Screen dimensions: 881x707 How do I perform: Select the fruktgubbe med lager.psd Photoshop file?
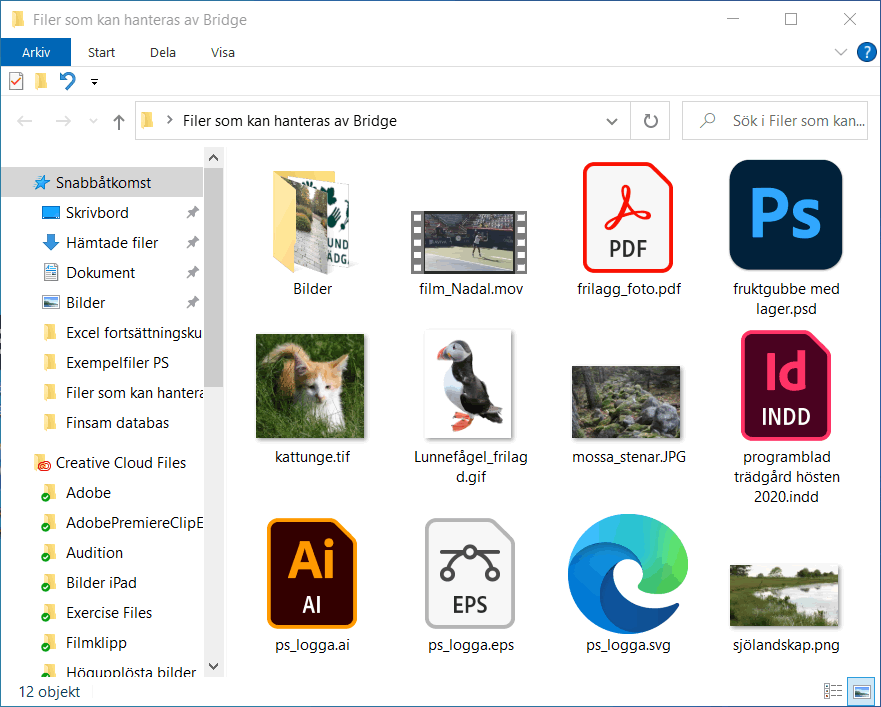click(x=785, y=215)
